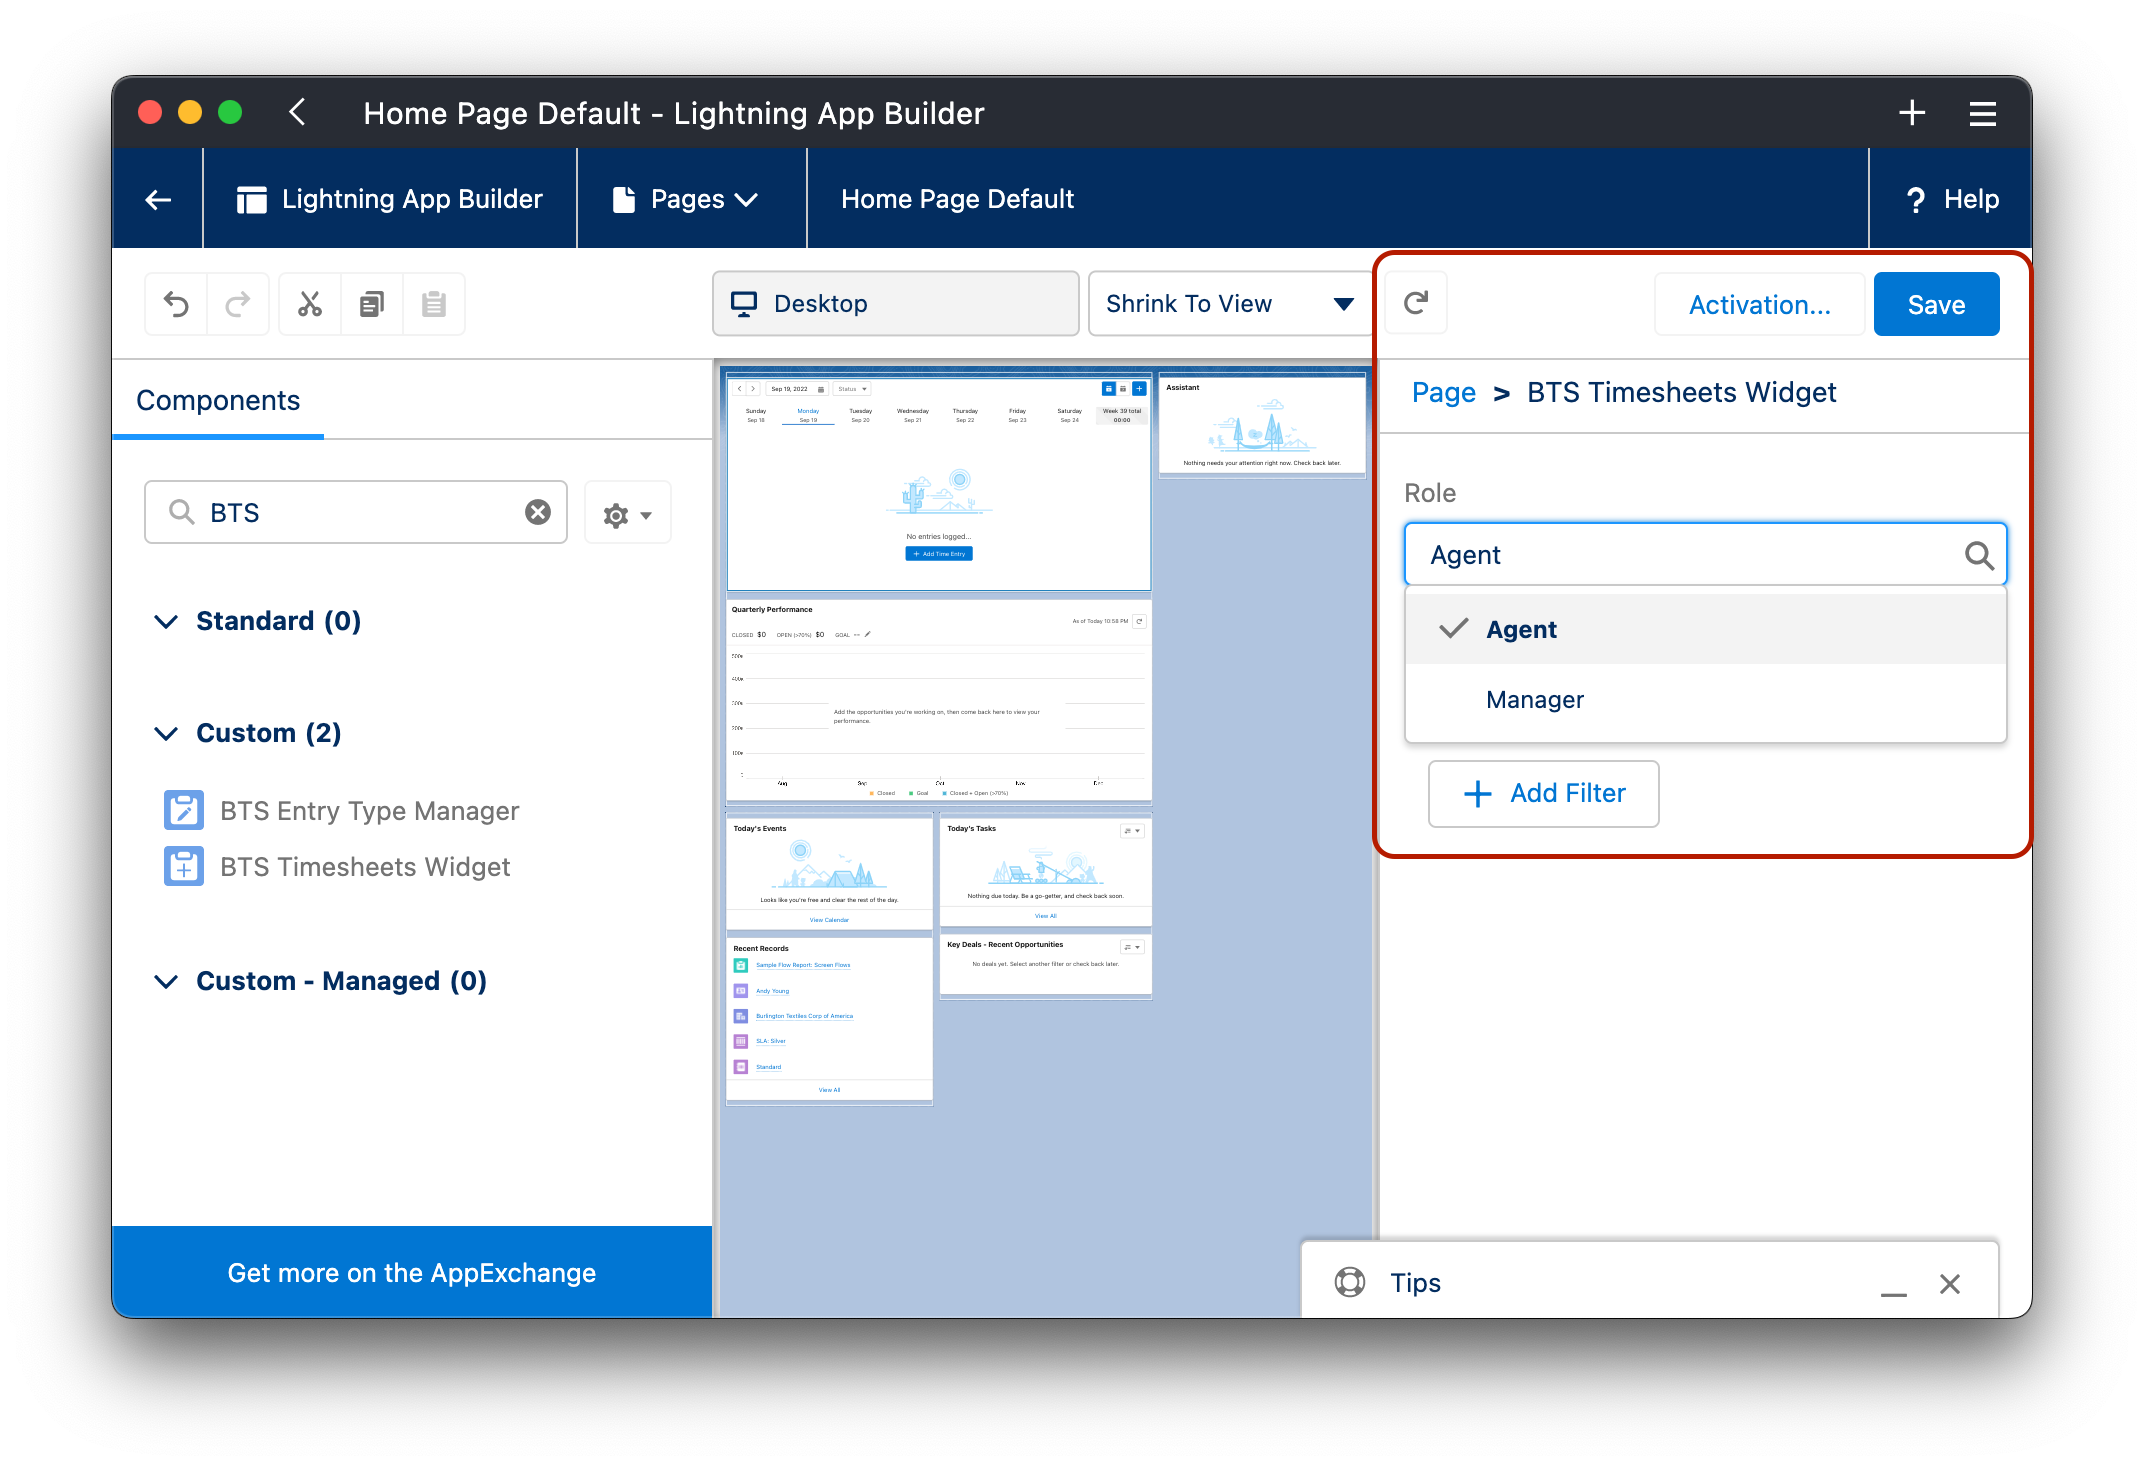This screenshot has height=1466, width=2144.
Task: Click Add Time Entry button in canvas
Action: tap(938, 553)
